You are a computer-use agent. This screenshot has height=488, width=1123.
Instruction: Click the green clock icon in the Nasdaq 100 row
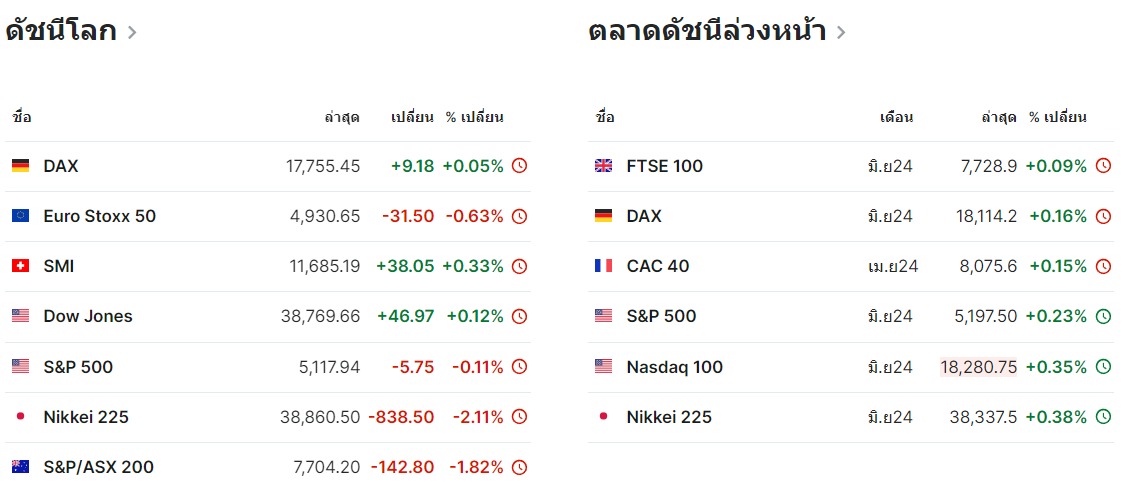pos(1103,367)
